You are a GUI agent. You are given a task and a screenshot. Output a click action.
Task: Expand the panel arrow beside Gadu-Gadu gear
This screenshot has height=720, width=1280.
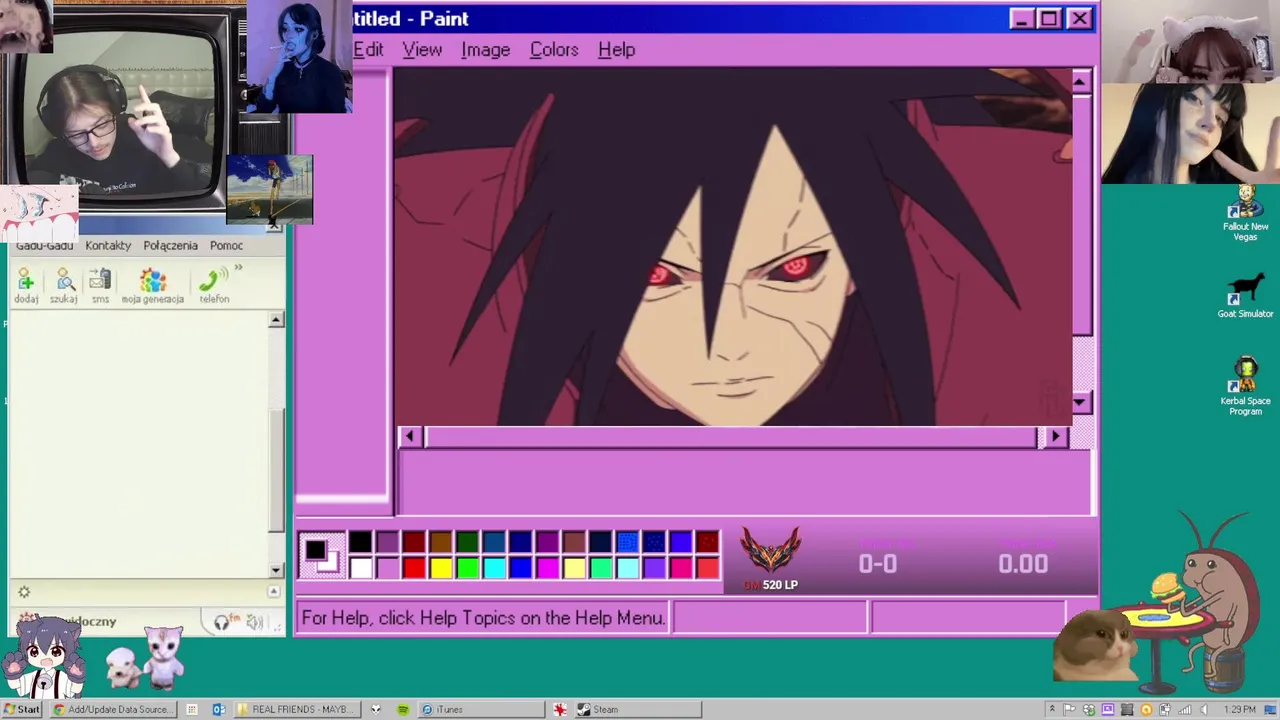click(x=273, y=592)
